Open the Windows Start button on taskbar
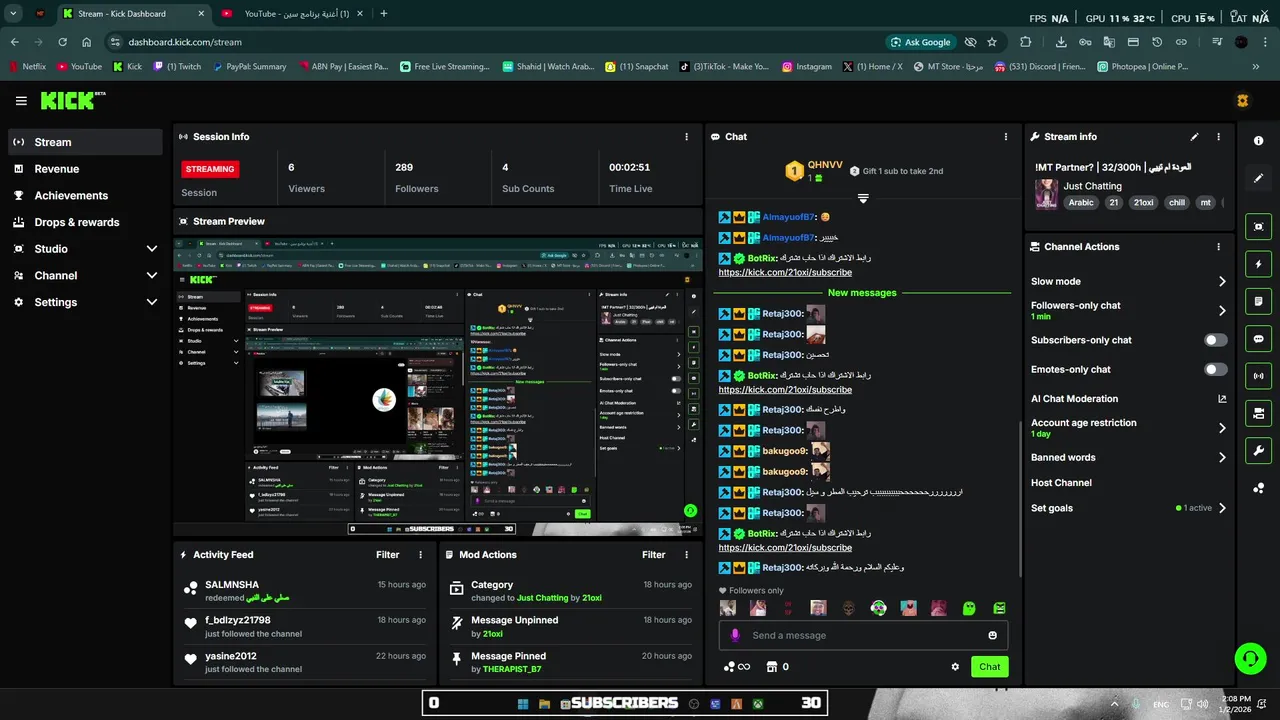Viewport: 1280px width, 720px height. (523, 704)
